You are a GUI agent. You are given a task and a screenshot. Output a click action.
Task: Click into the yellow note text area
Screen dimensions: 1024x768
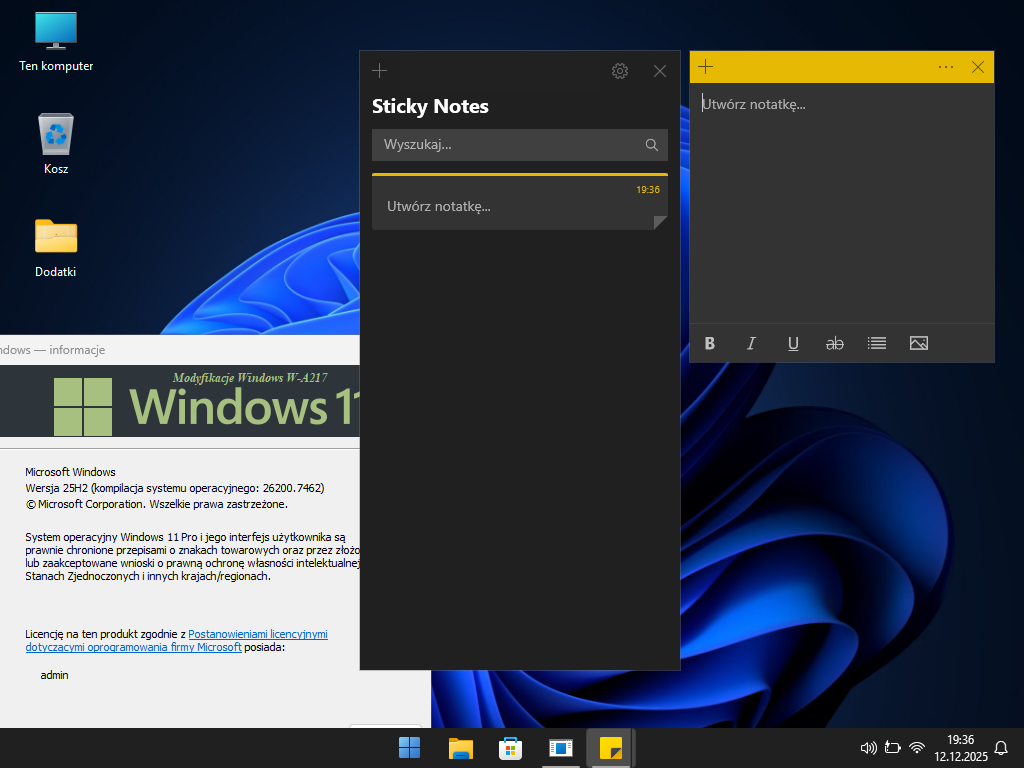[841, 200]
